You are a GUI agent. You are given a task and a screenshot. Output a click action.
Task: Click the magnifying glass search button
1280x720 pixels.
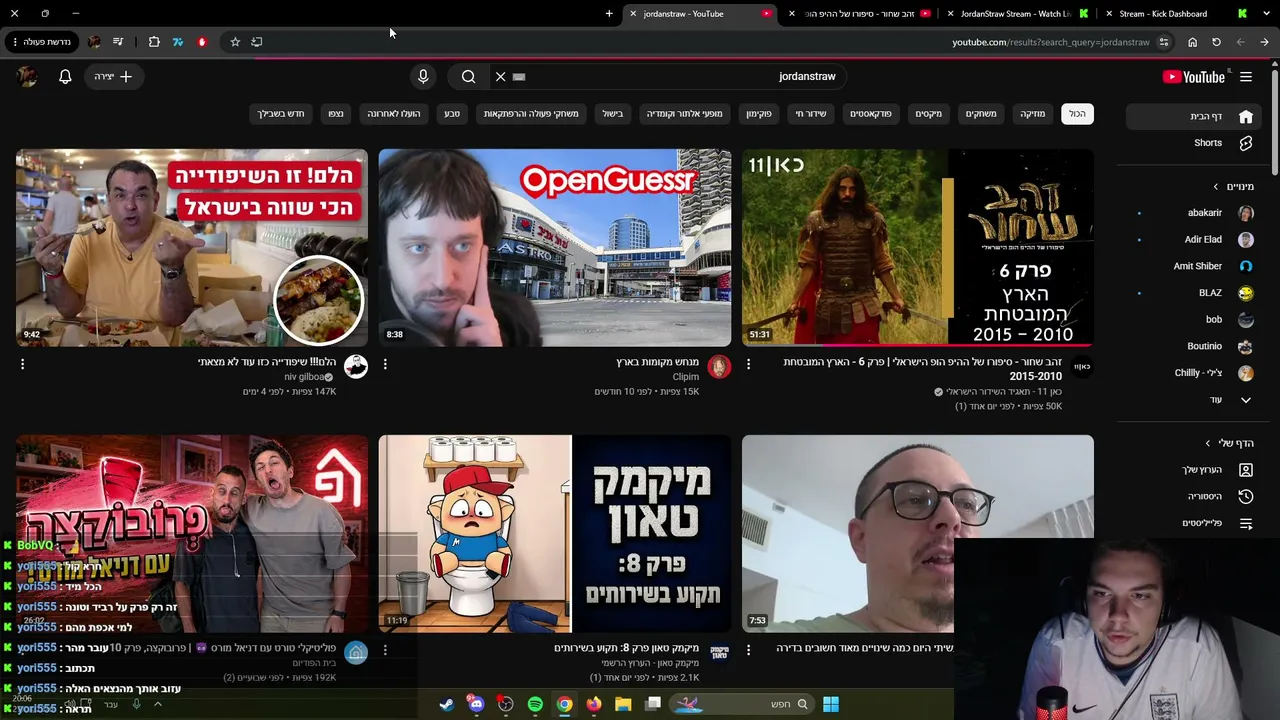click(468, 76)
